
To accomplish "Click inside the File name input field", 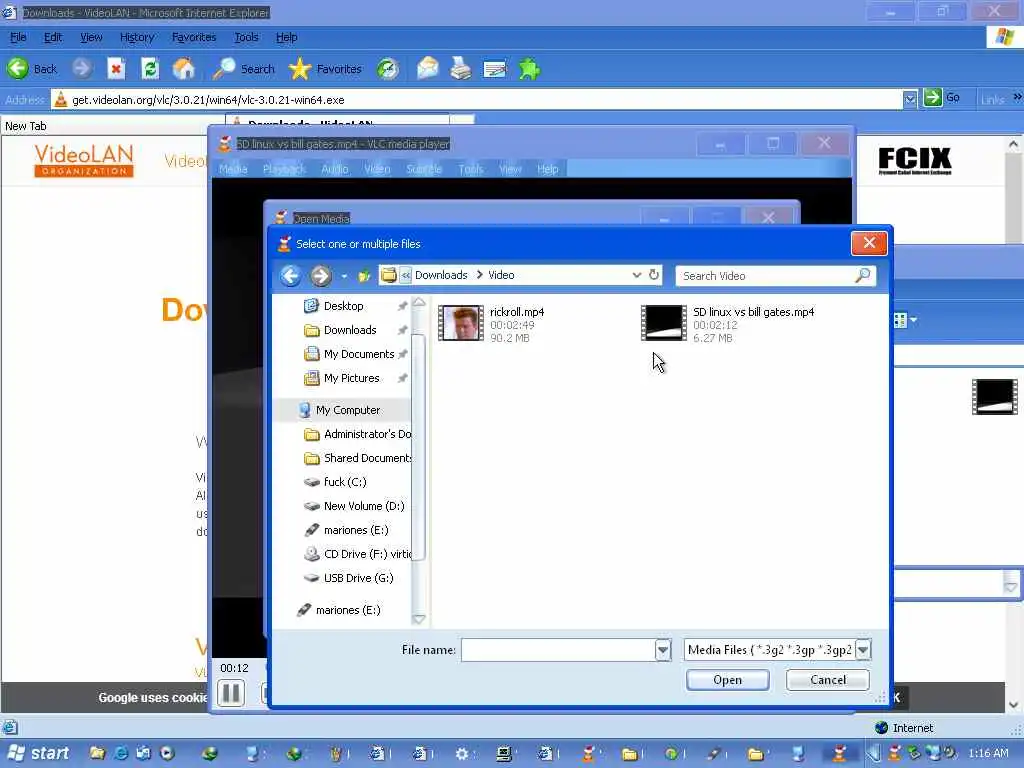I will pos(558,650).
